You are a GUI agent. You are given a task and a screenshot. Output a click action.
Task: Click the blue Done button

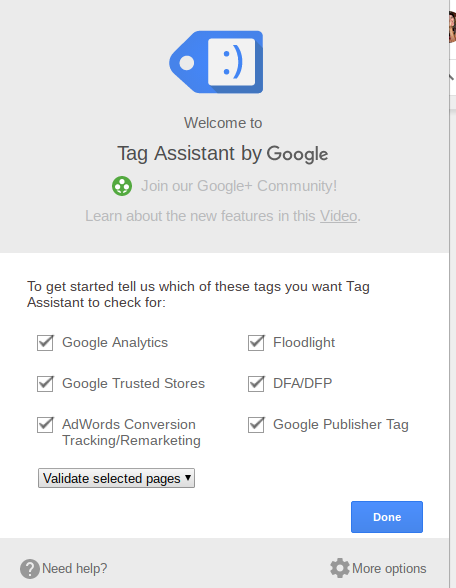(387, 517)
